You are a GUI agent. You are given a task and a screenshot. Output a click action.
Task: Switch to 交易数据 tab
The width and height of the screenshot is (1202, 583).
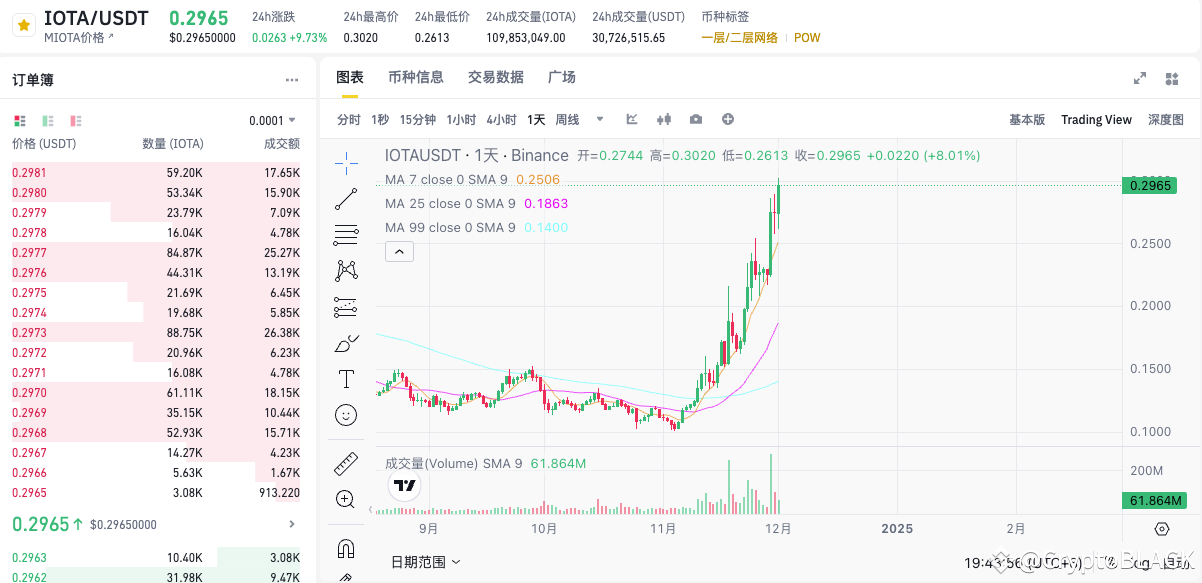point(496,77)
